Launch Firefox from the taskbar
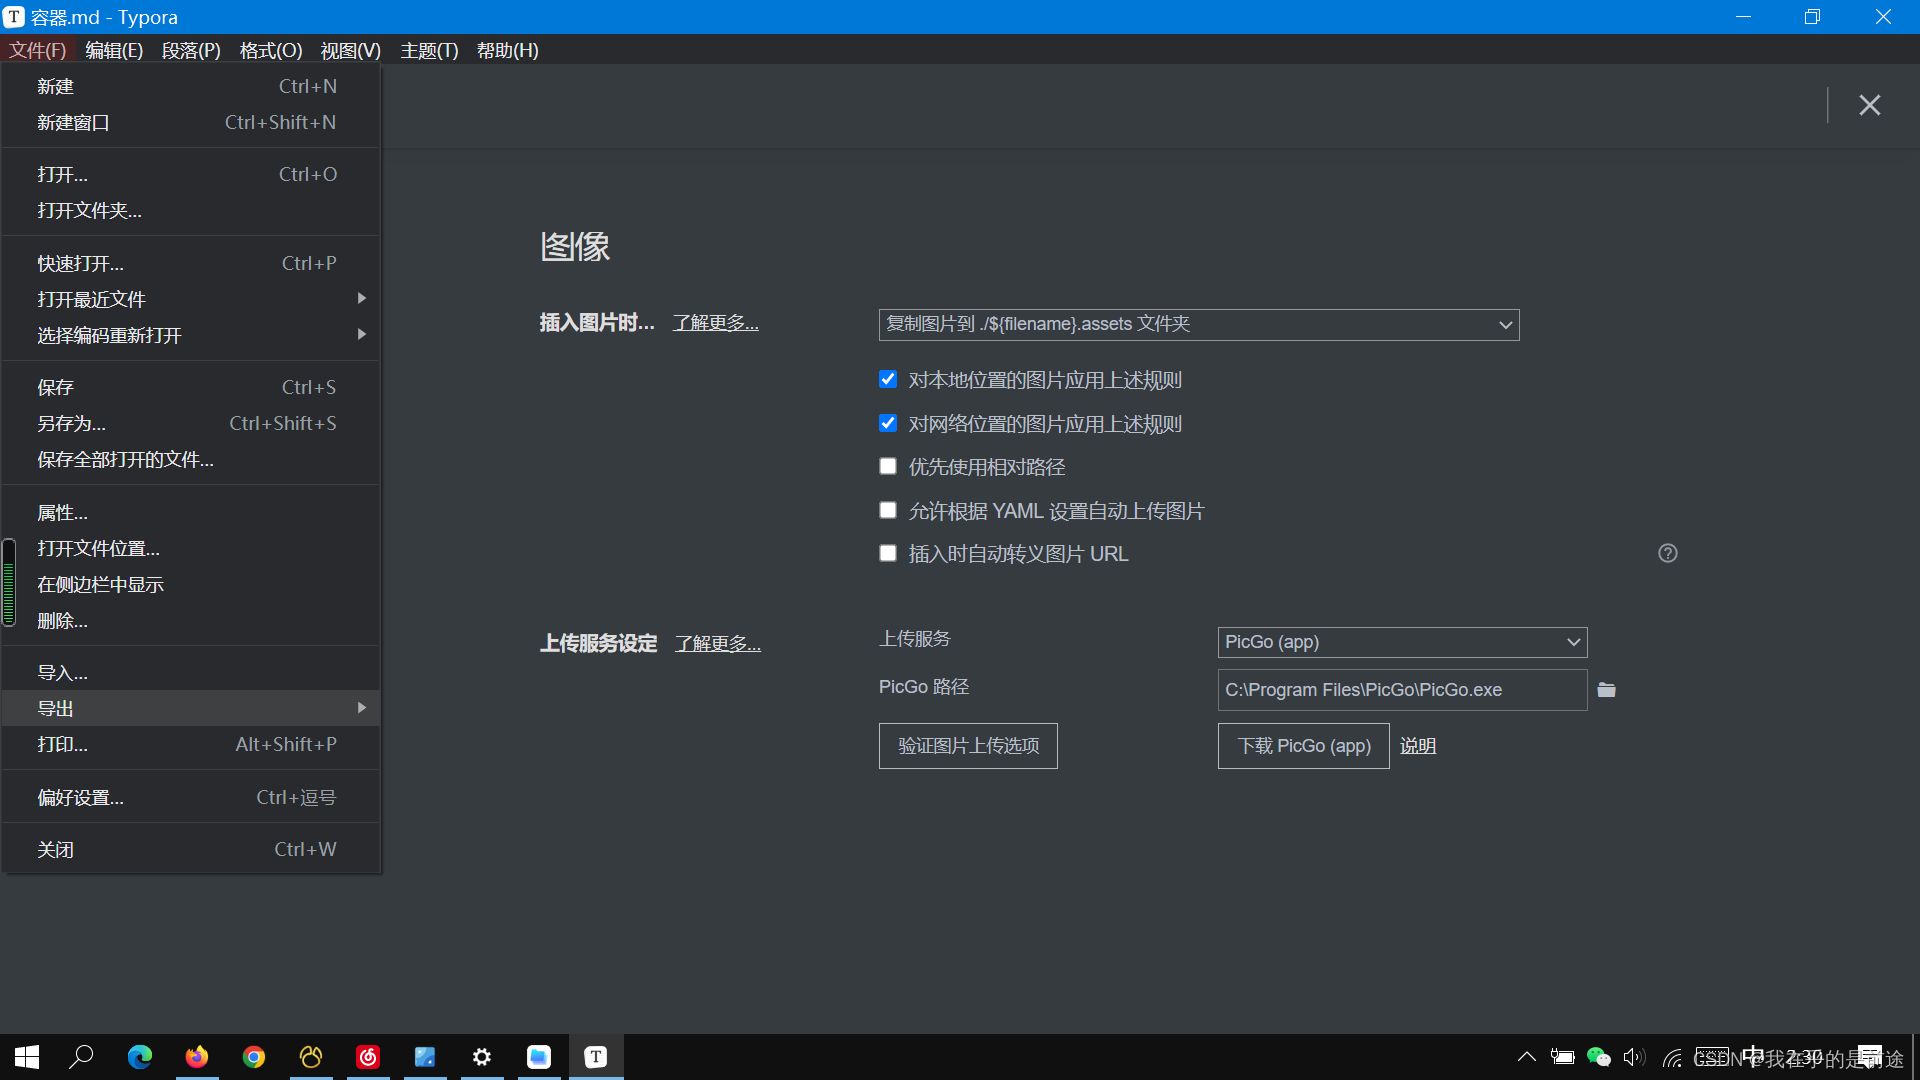Screen dimensions: 1920x1080 point(197,1057)
